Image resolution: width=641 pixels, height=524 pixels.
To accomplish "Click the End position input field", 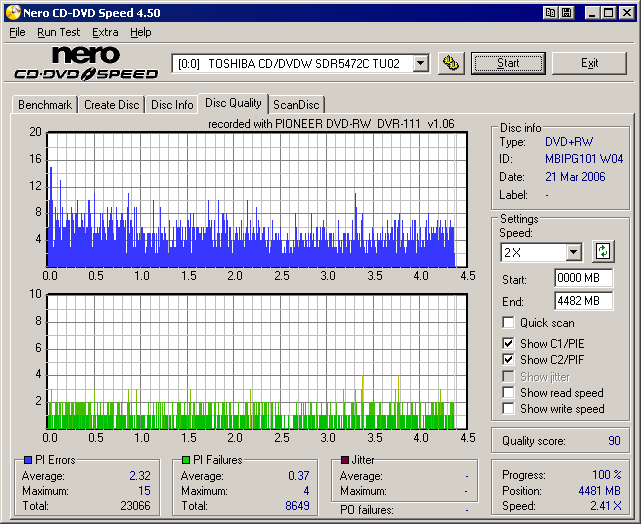I will coord(583,300).
